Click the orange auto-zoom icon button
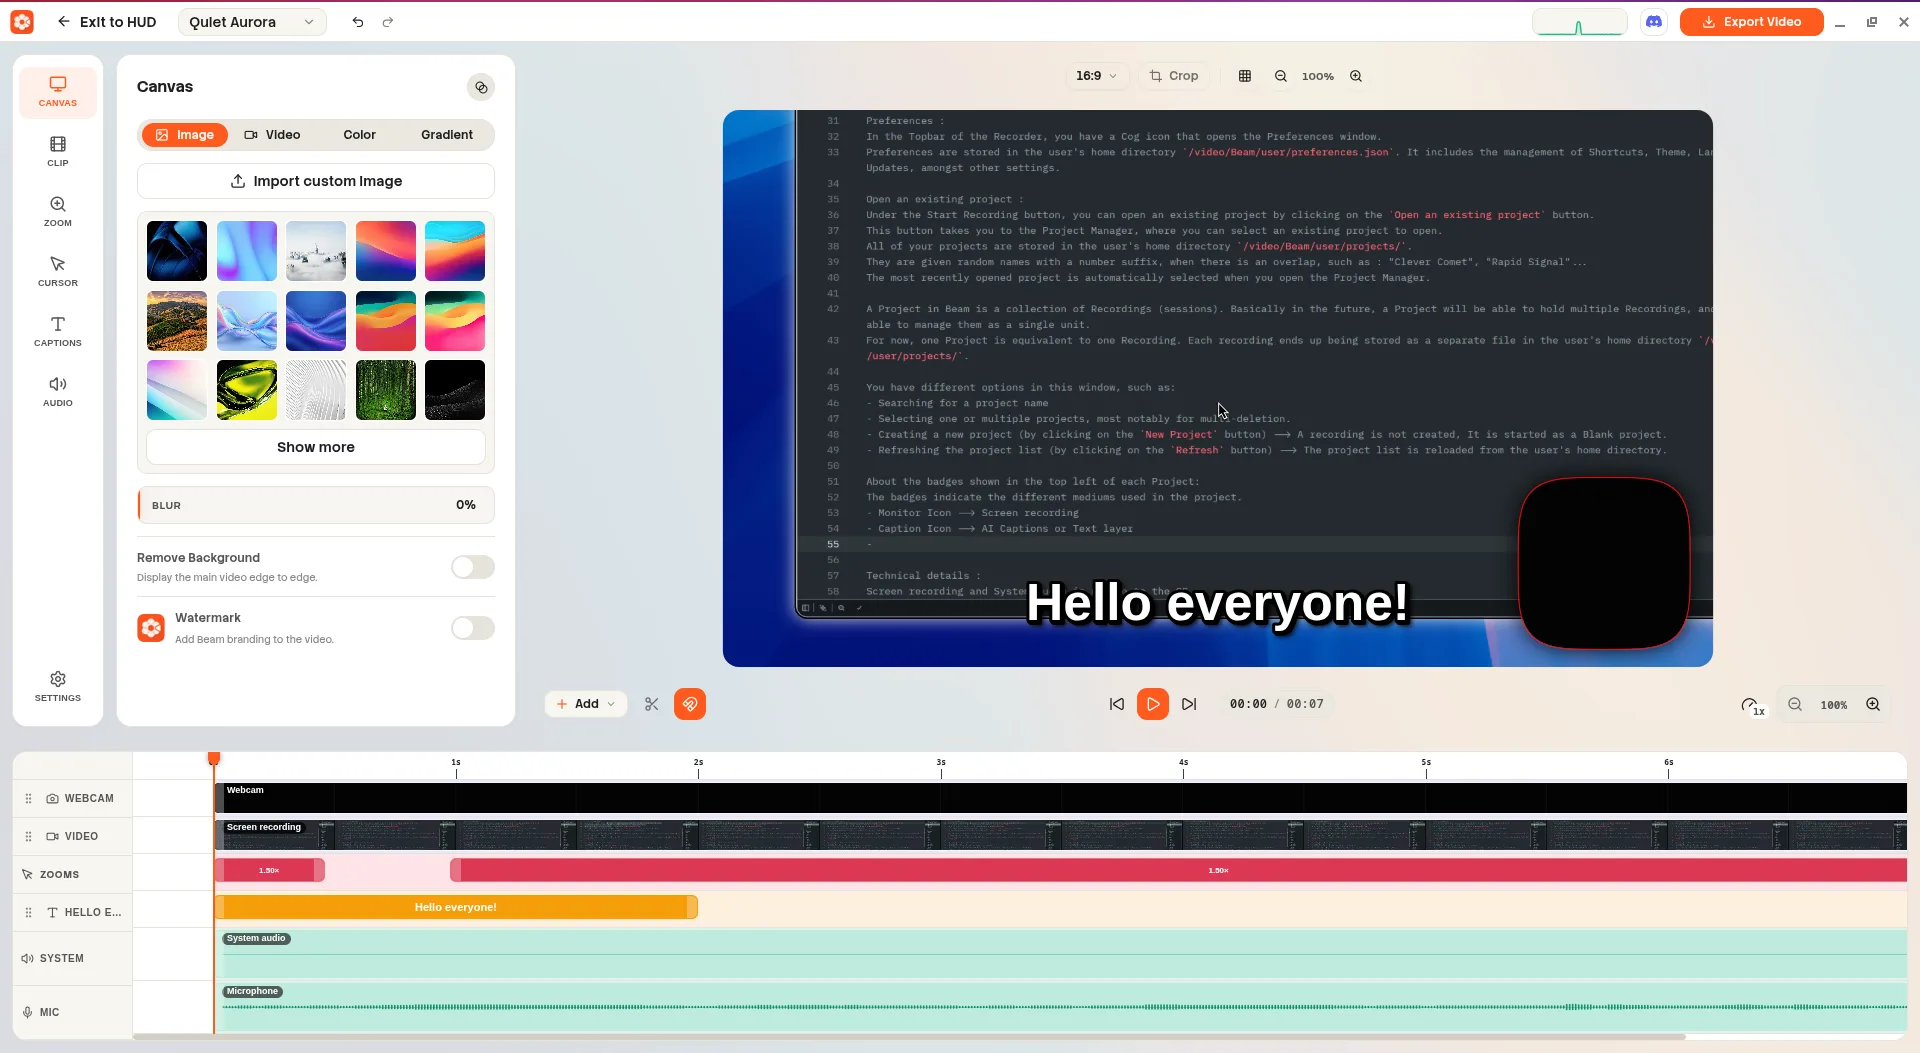The width and height of the screenshot is (1920, 1053). 690,704
